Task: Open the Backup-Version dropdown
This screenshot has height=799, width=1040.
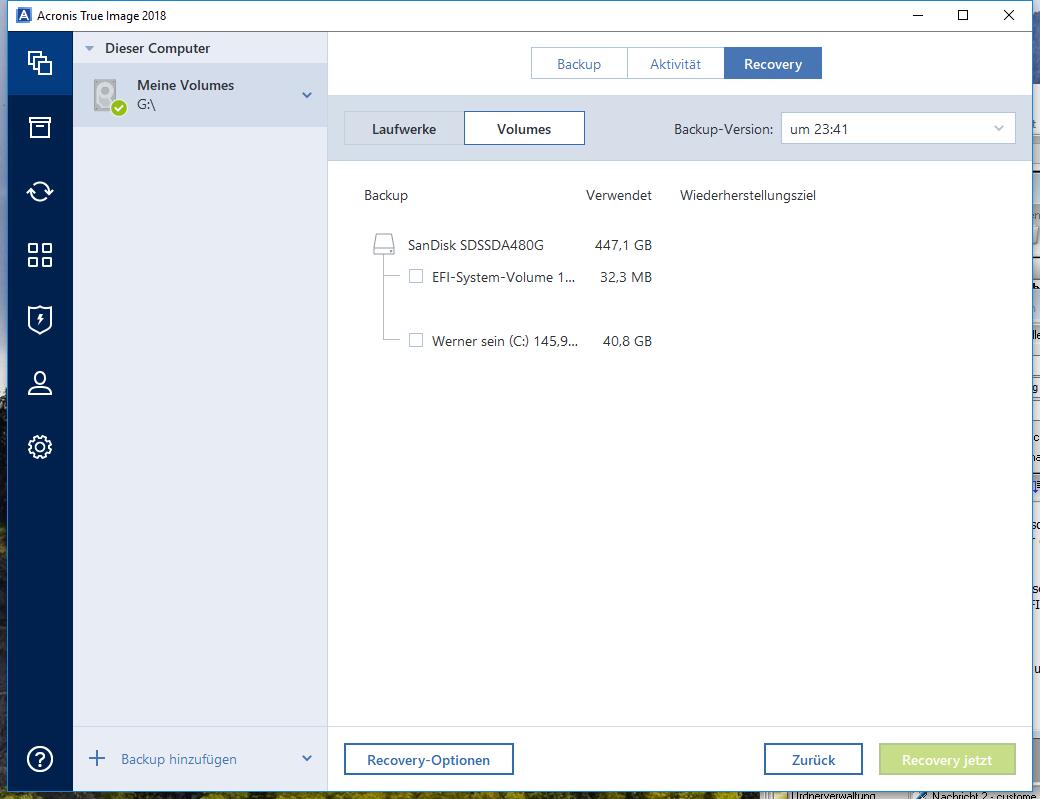Action: coord(898,129)
